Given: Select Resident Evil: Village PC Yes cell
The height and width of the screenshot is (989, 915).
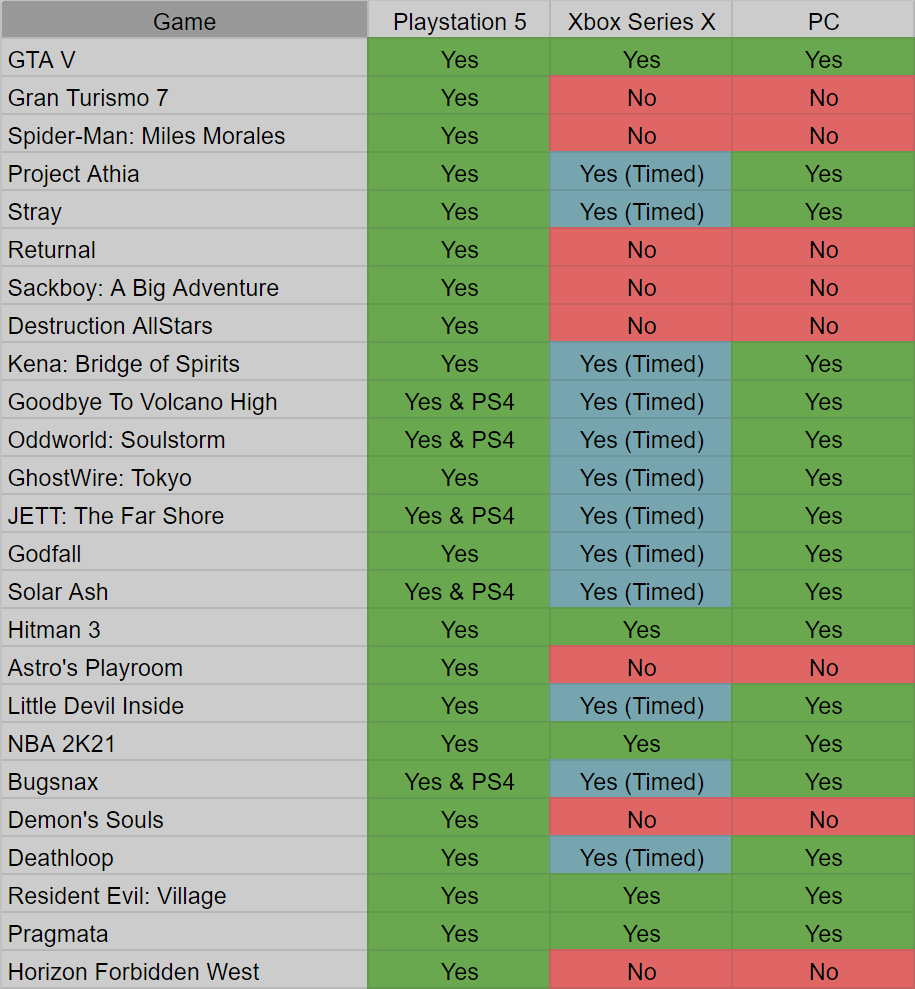Looking at the screenshot, I should point(824,896).
